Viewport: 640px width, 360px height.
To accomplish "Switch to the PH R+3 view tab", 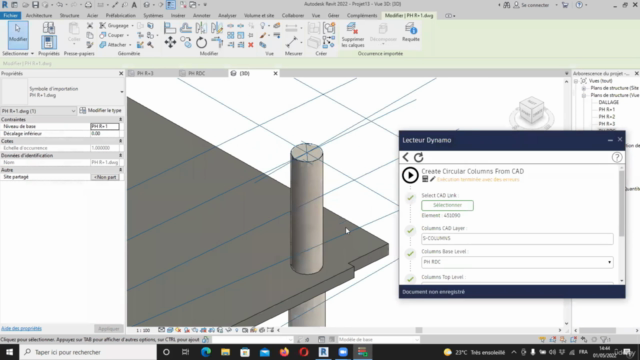I will 145,73.
